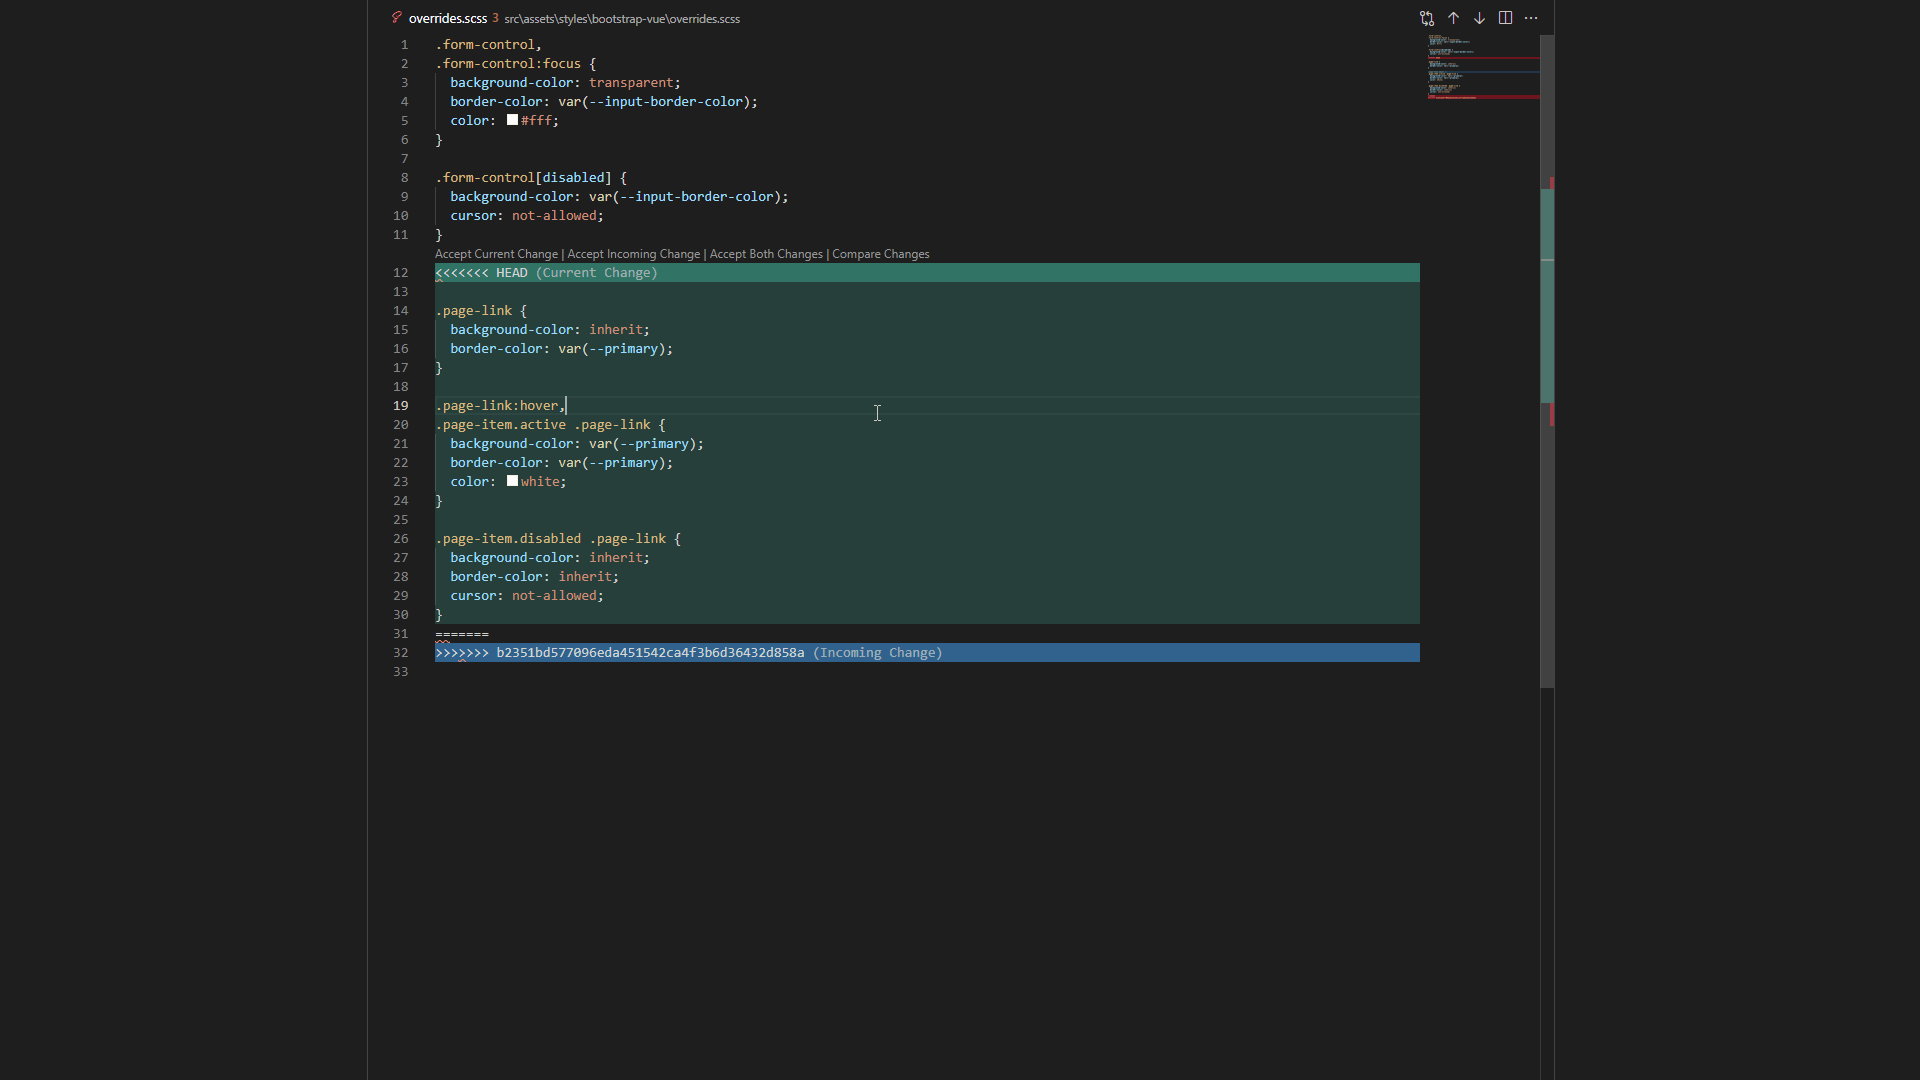1920x1080 pixels.
Task: Click Accept Both Changes
Action: (766, 254)
